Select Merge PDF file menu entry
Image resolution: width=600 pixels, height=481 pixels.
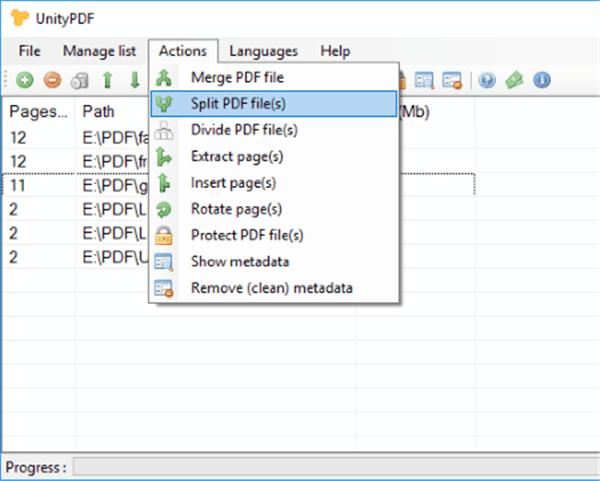tap(274, 78)
